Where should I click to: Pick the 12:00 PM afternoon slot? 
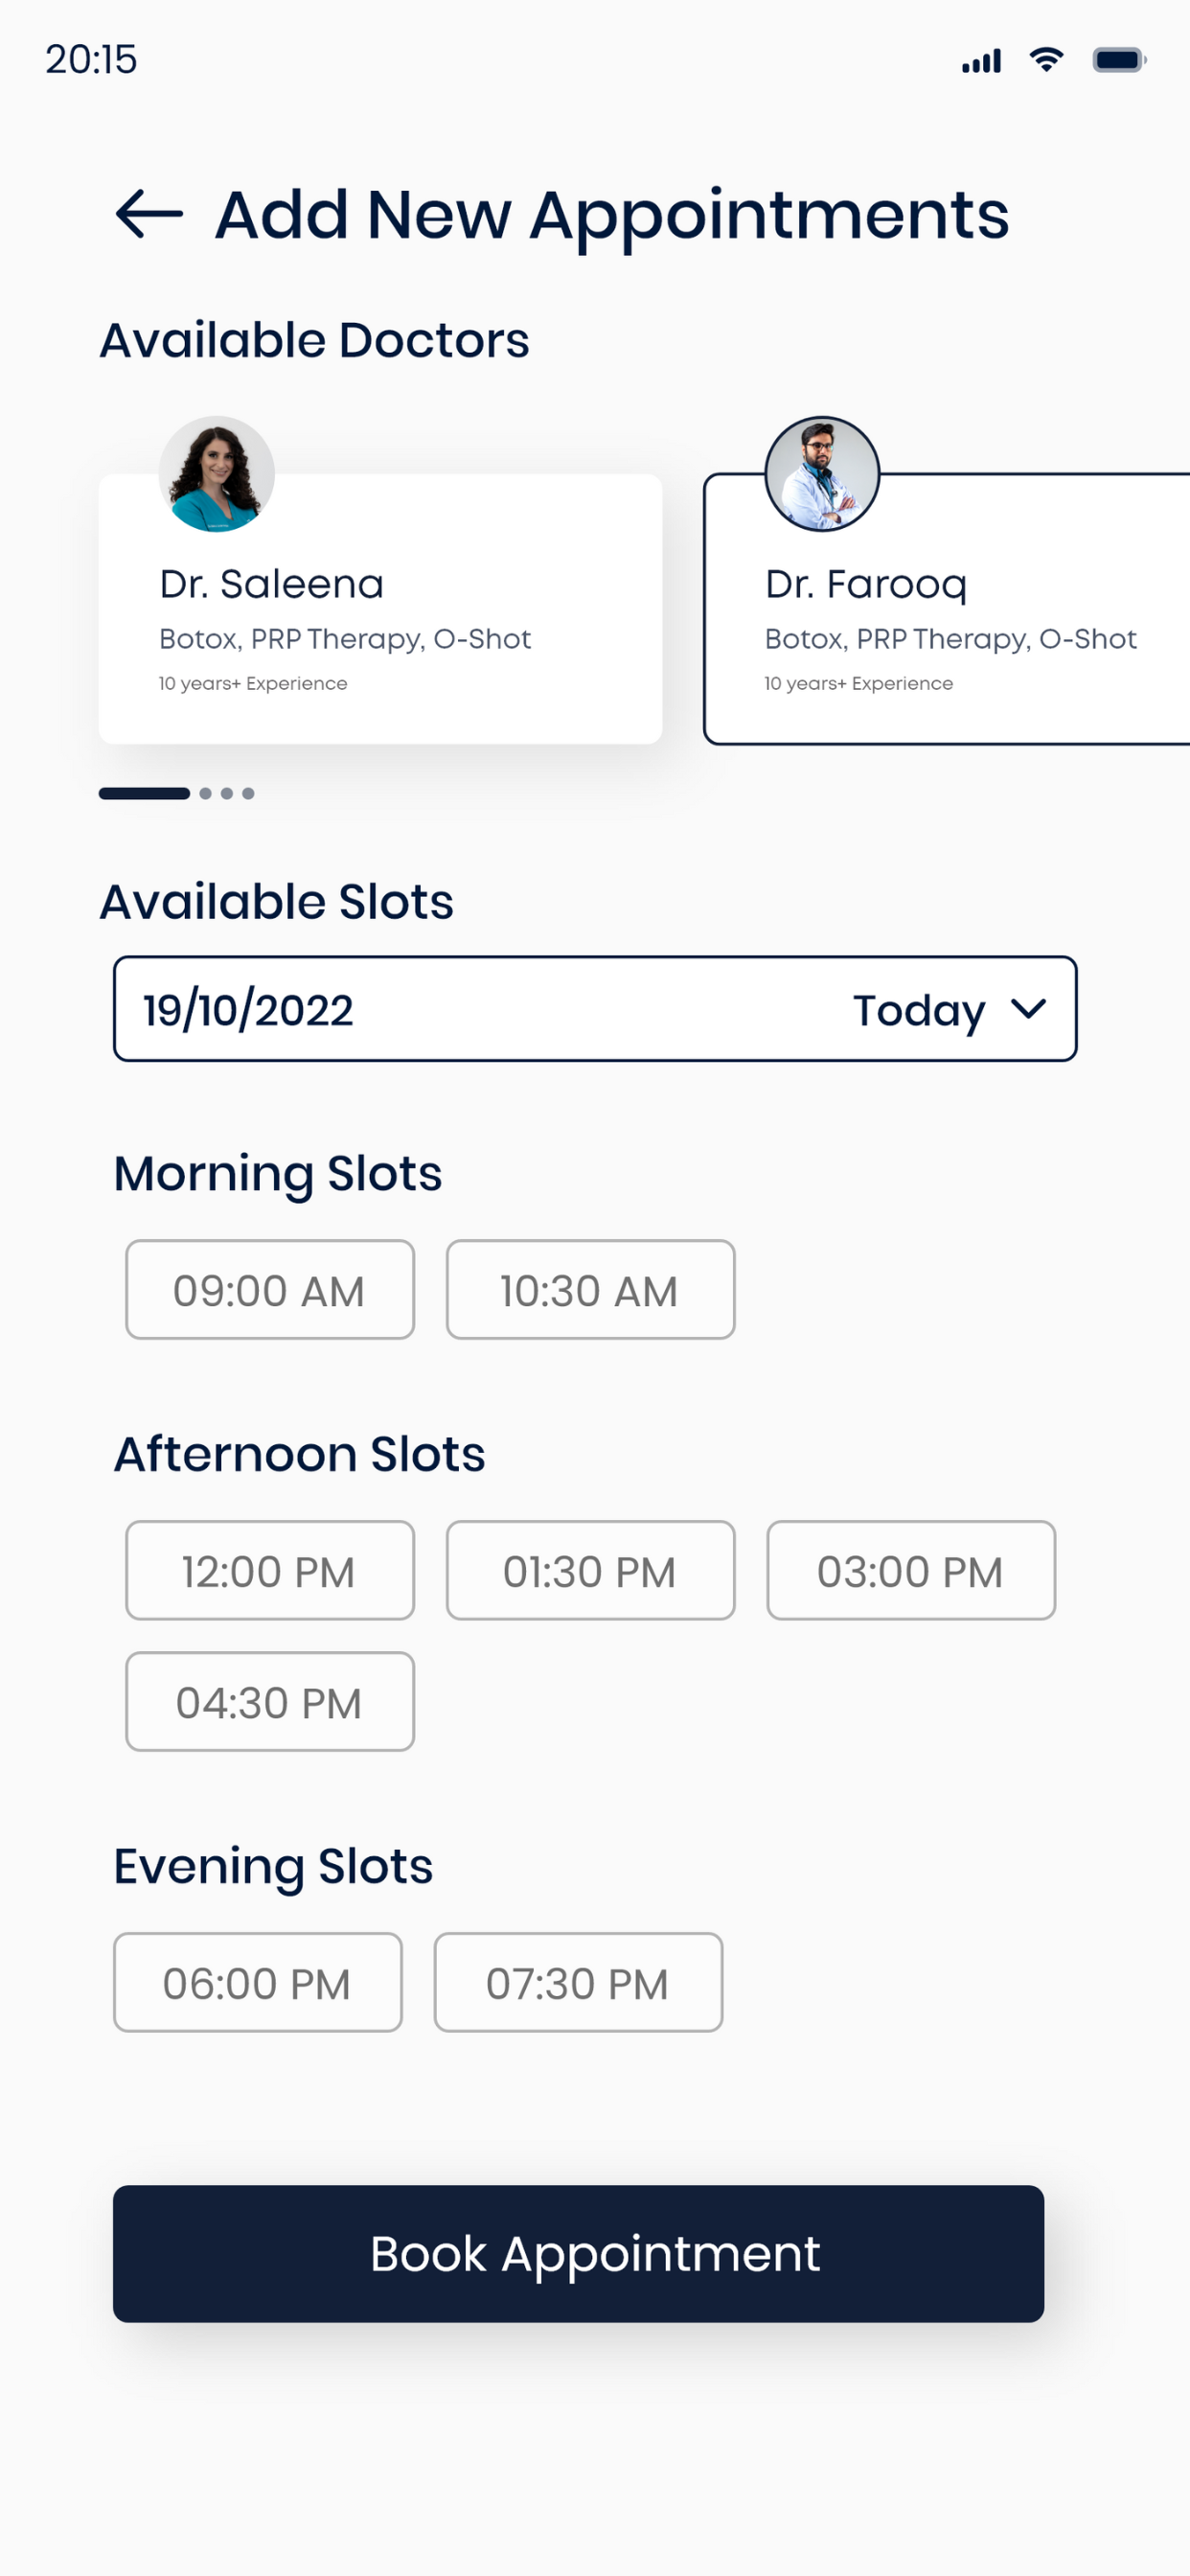click(270, 1571)
